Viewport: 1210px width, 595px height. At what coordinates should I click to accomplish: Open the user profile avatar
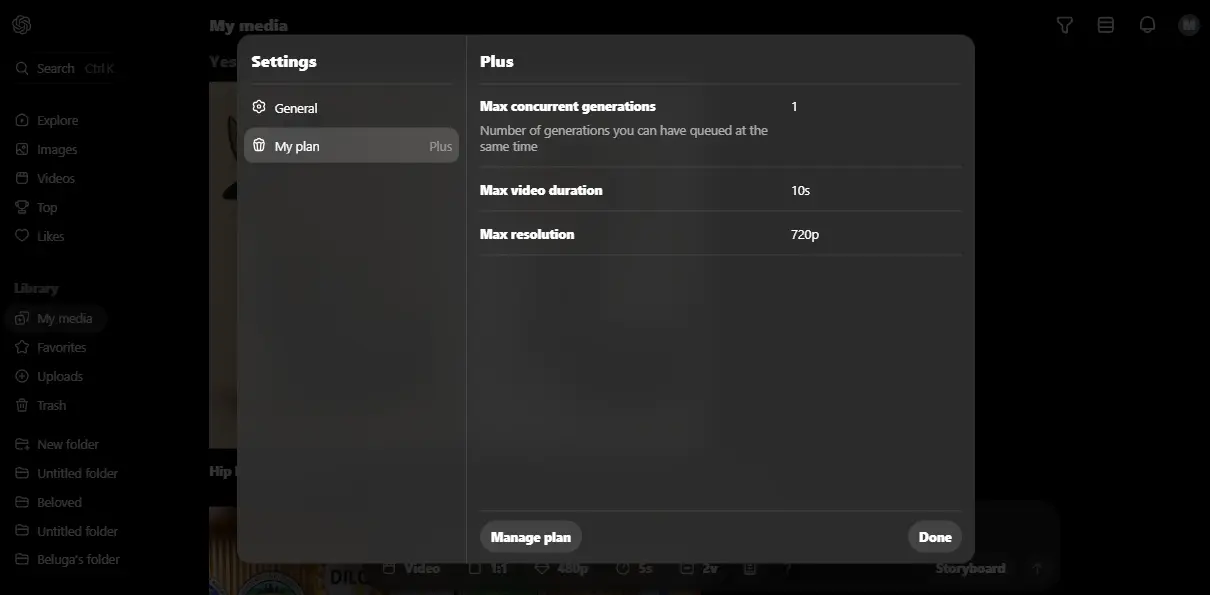(x=1189, y=25)
